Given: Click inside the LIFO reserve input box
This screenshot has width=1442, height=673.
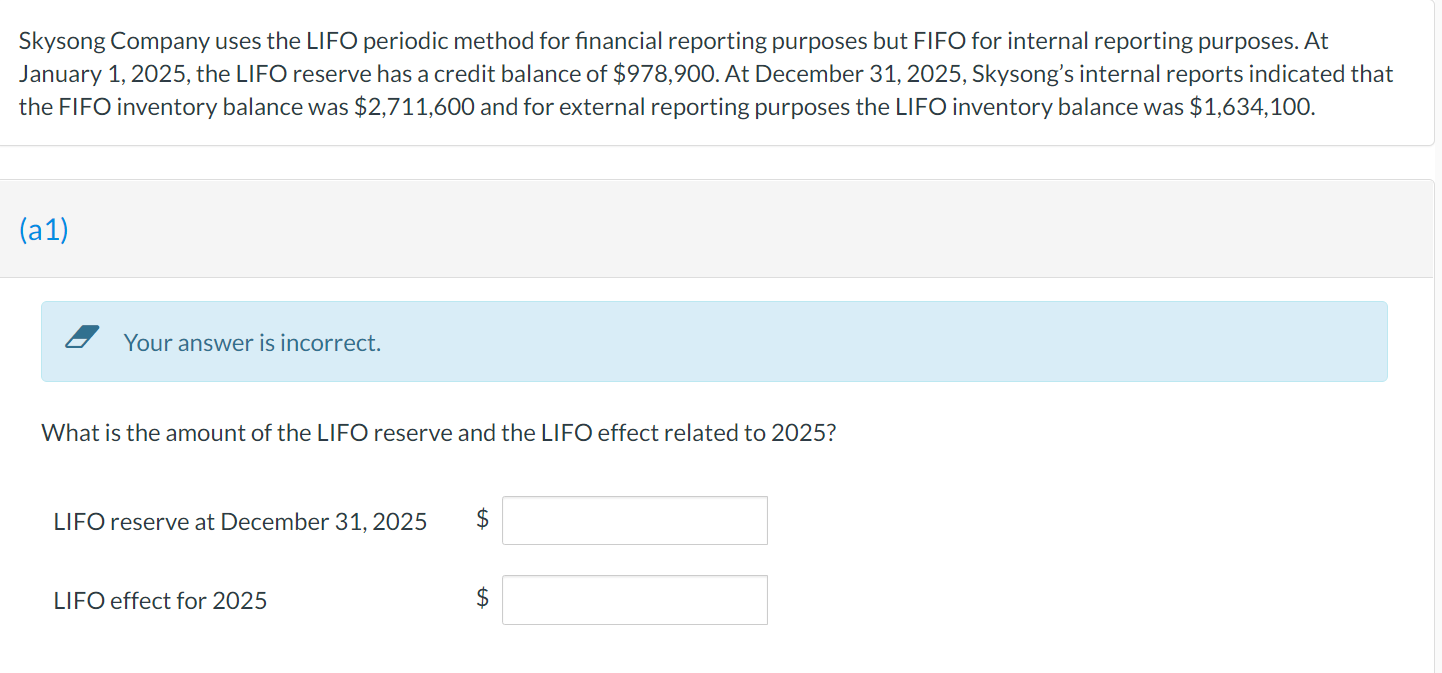Looking at the screenshot, I should point(634,520).
